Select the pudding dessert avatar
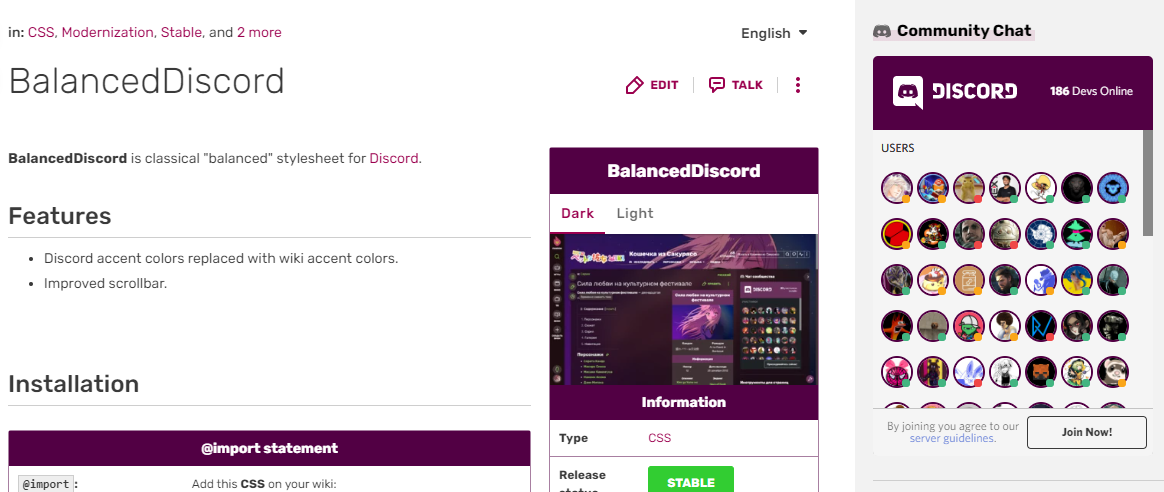 pyautogui.click(x=932, y=280)
